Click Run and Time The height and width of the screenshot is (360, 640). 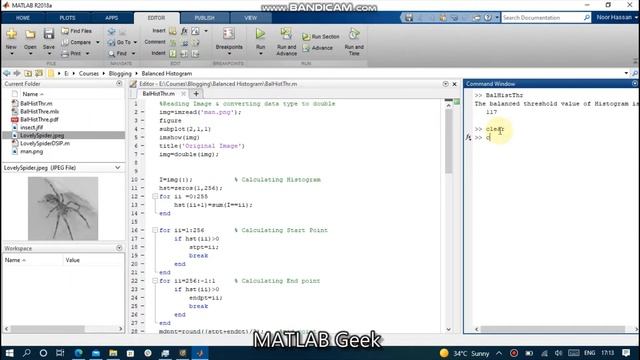[x=354, y=42]
